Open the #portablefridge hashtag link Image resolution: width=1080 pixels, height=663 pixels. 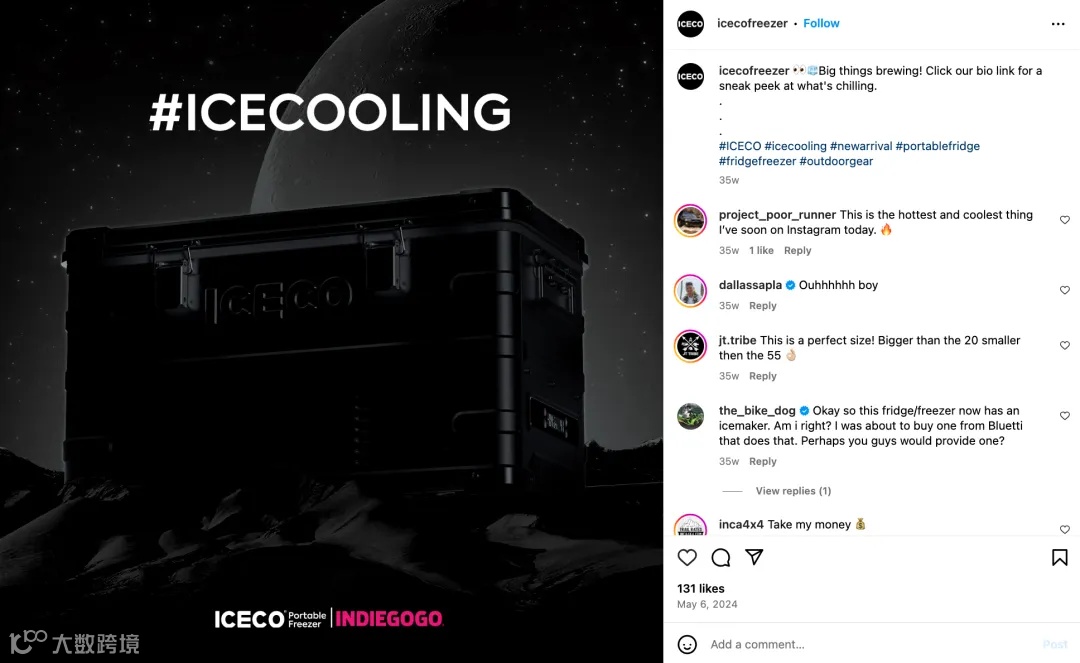937,146
